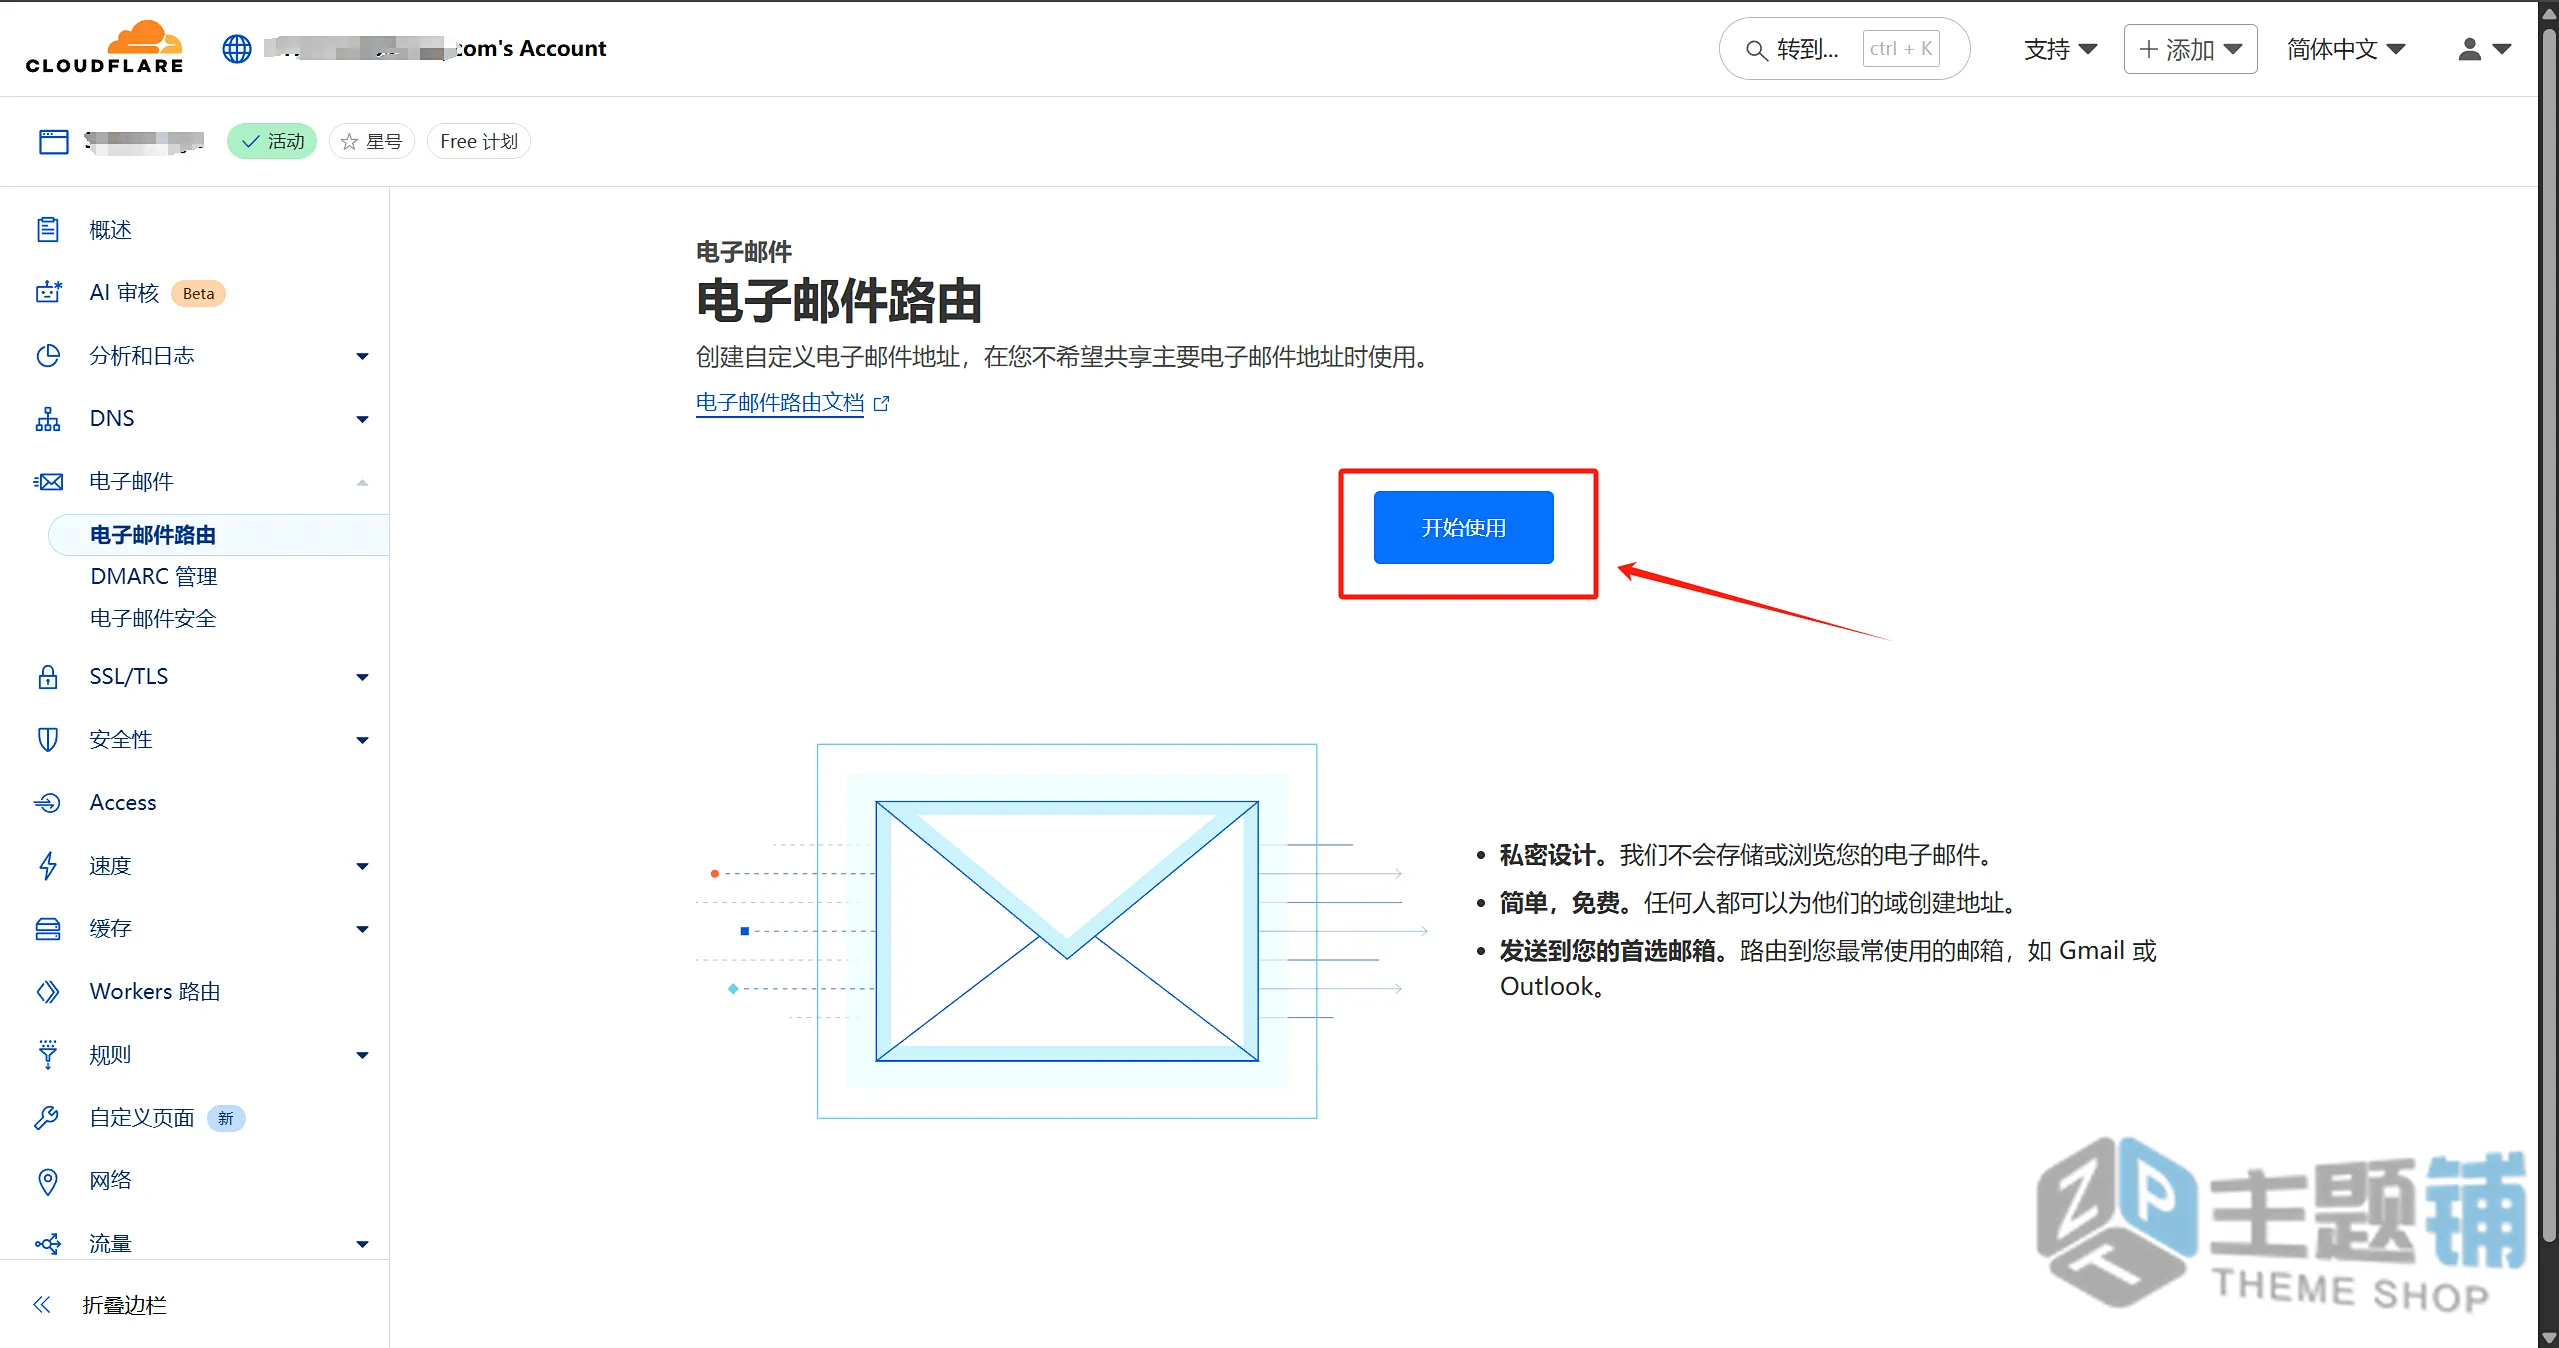Expand the 速度 submenu arrow
The height and width of the screenshot is (1348, 2559).
[x=363, y=866]
